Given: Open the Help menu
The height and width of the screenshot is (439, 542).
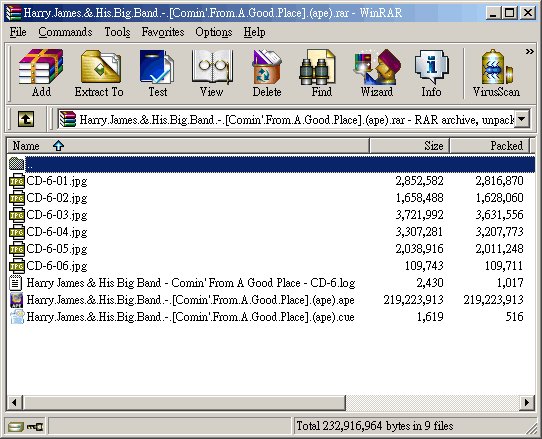Looking at the screenshot, I should (x=254, y=32).
